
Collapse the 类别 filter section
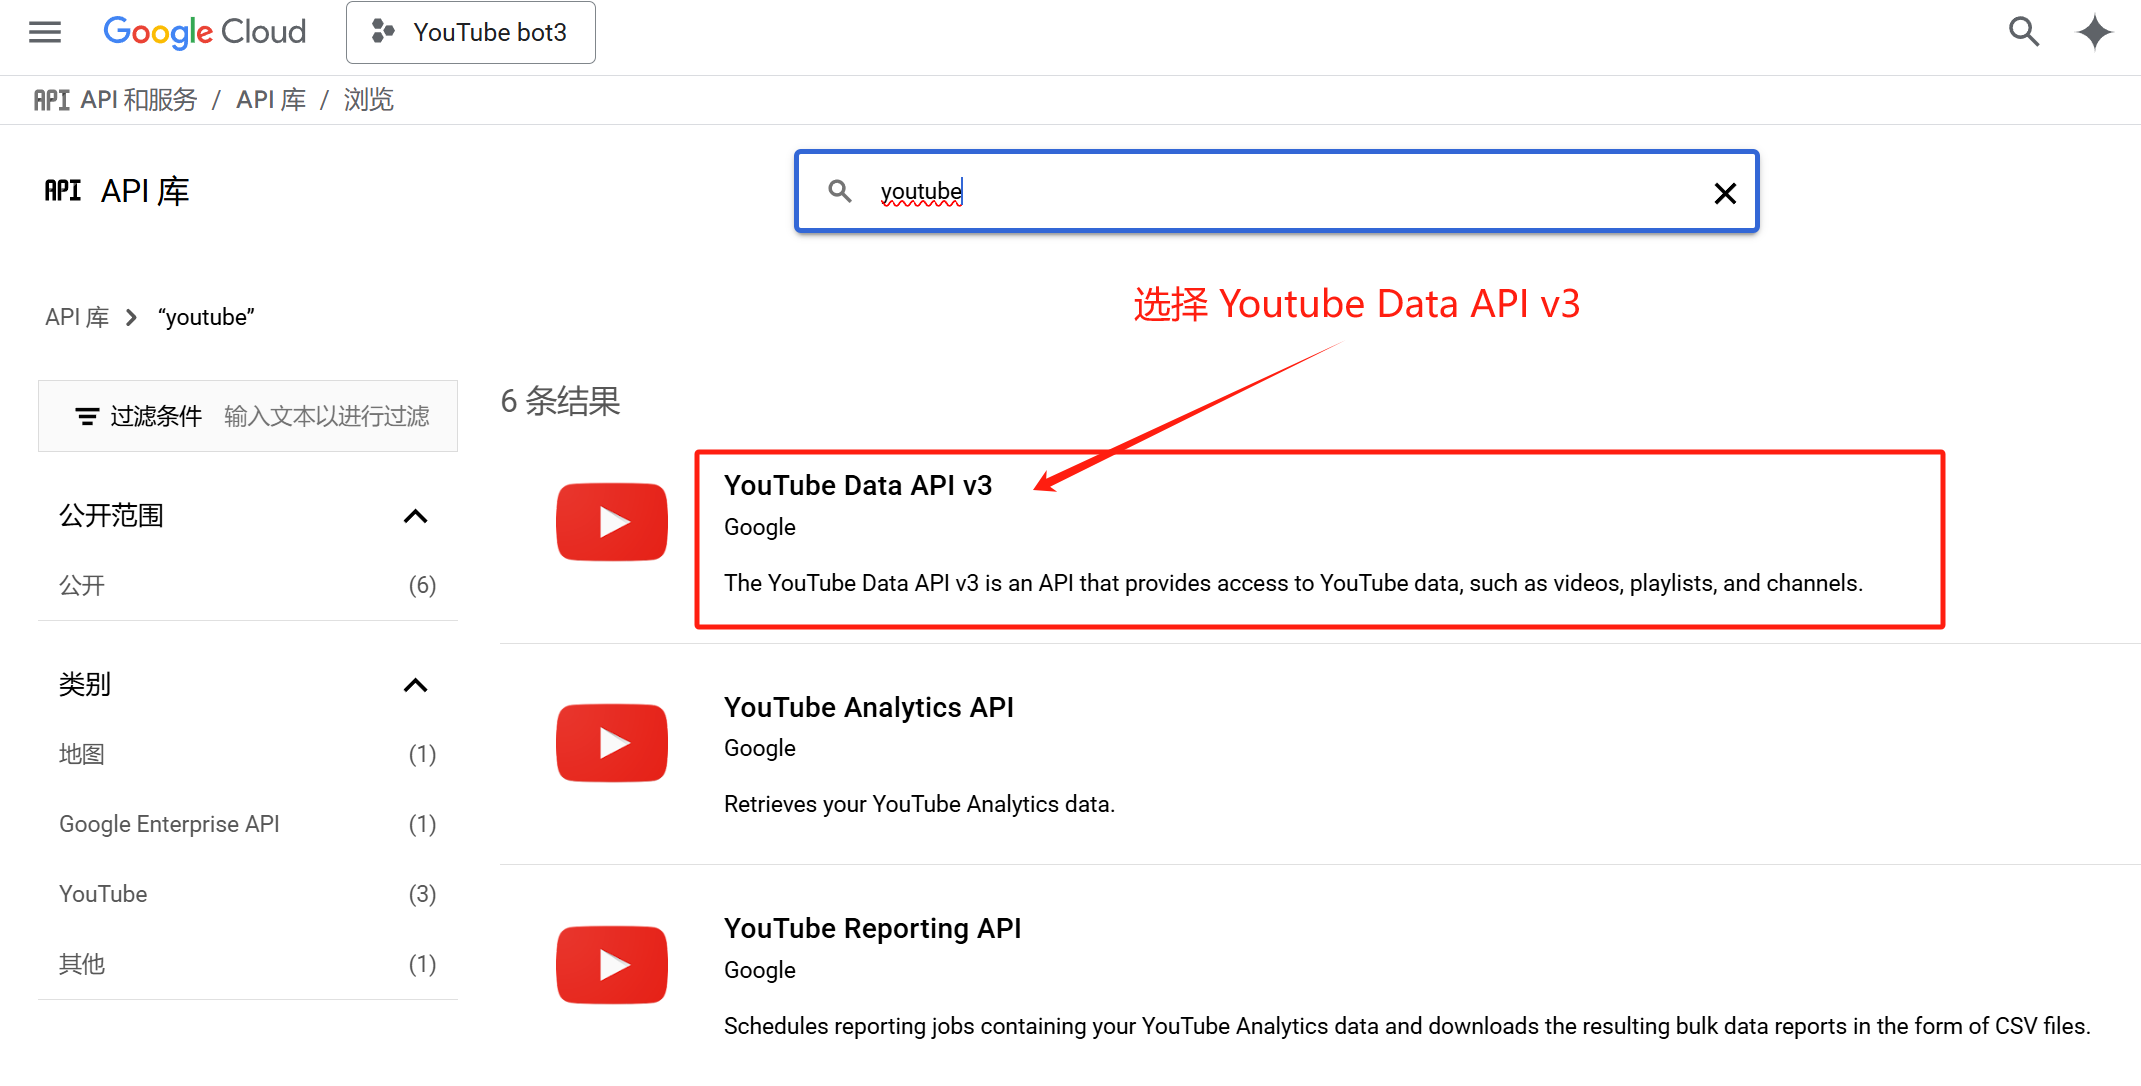pos(417,685)
